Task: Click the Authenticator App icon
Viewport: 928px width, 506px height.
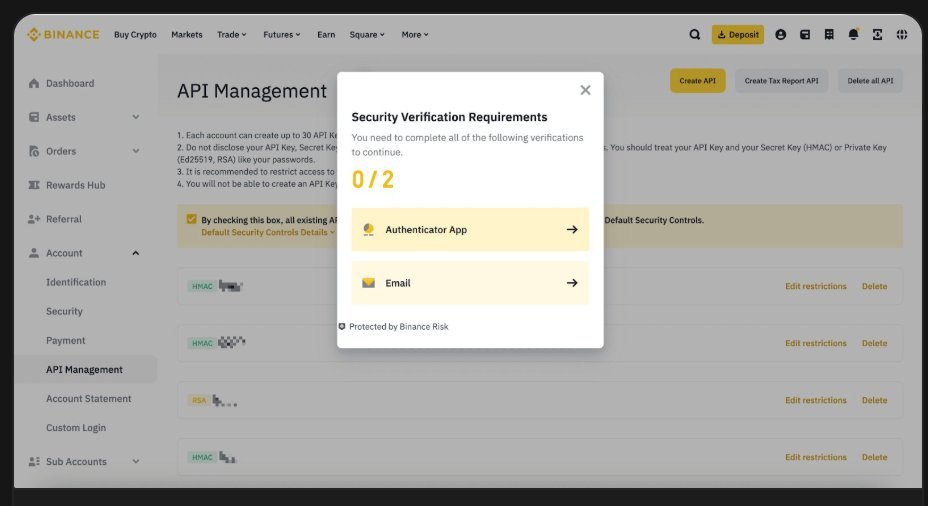Action: pos(369,230)
